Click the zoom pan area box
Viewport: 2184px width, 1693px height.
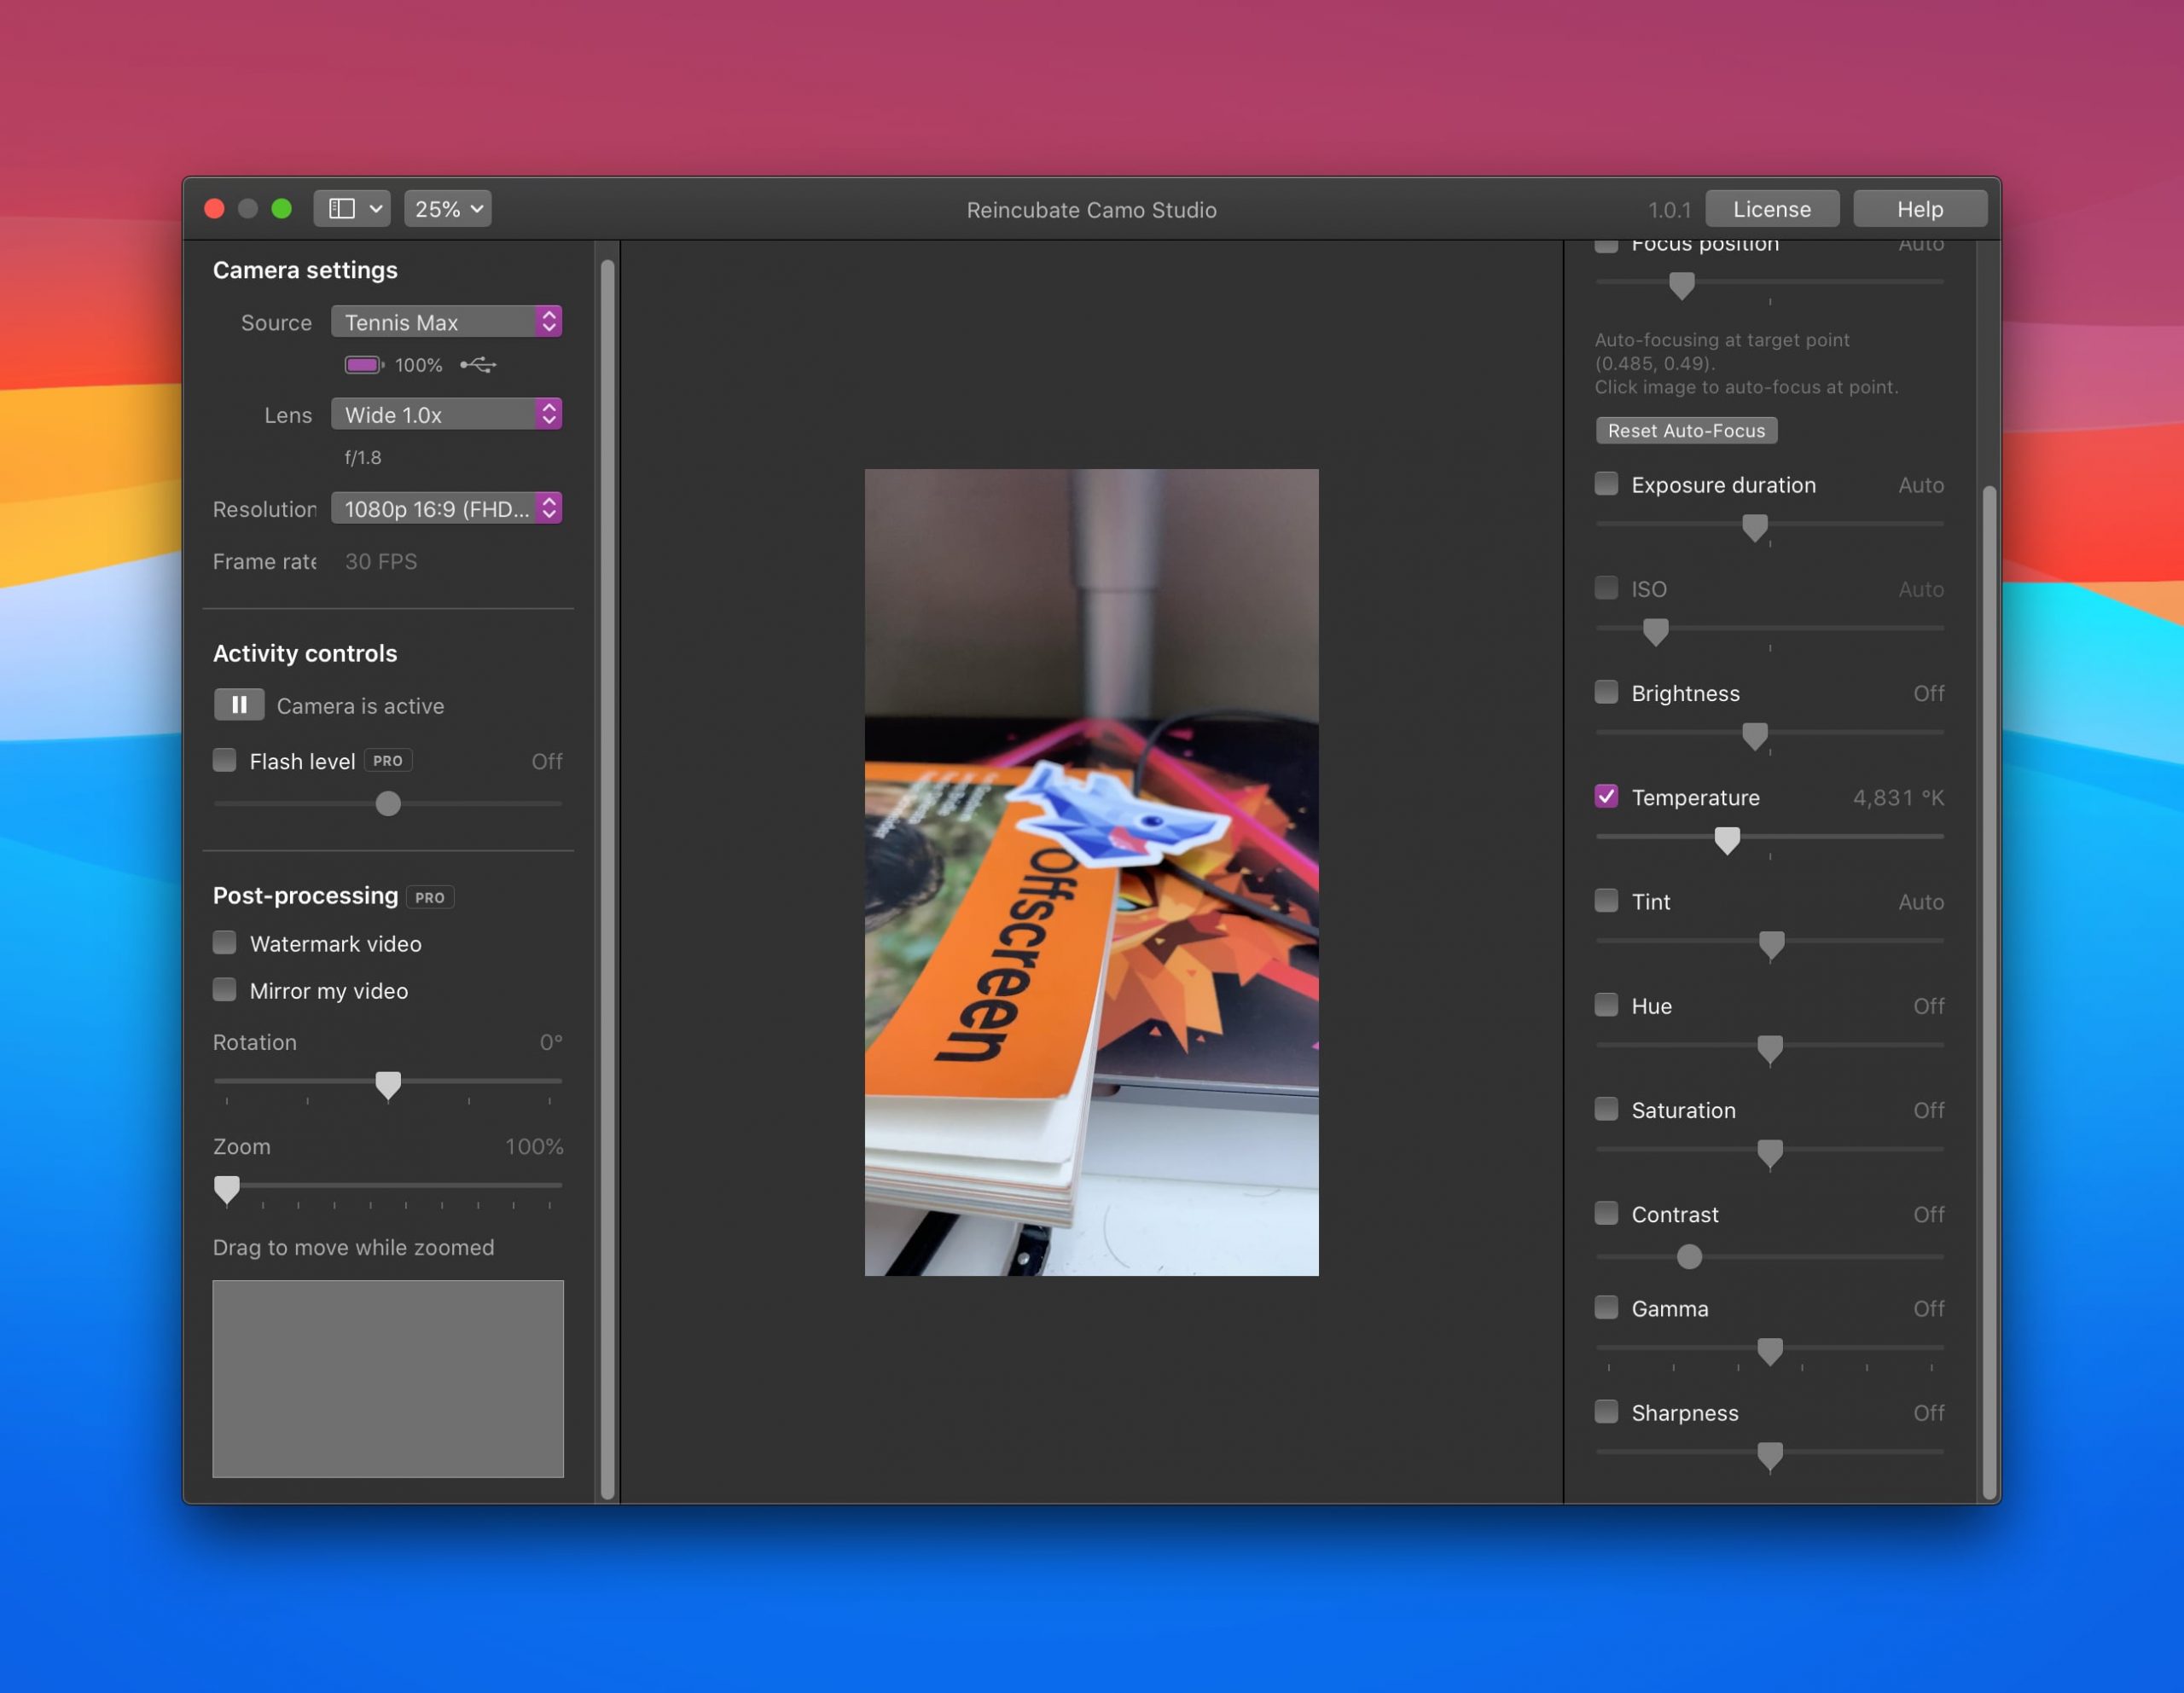coord(388,1378)
